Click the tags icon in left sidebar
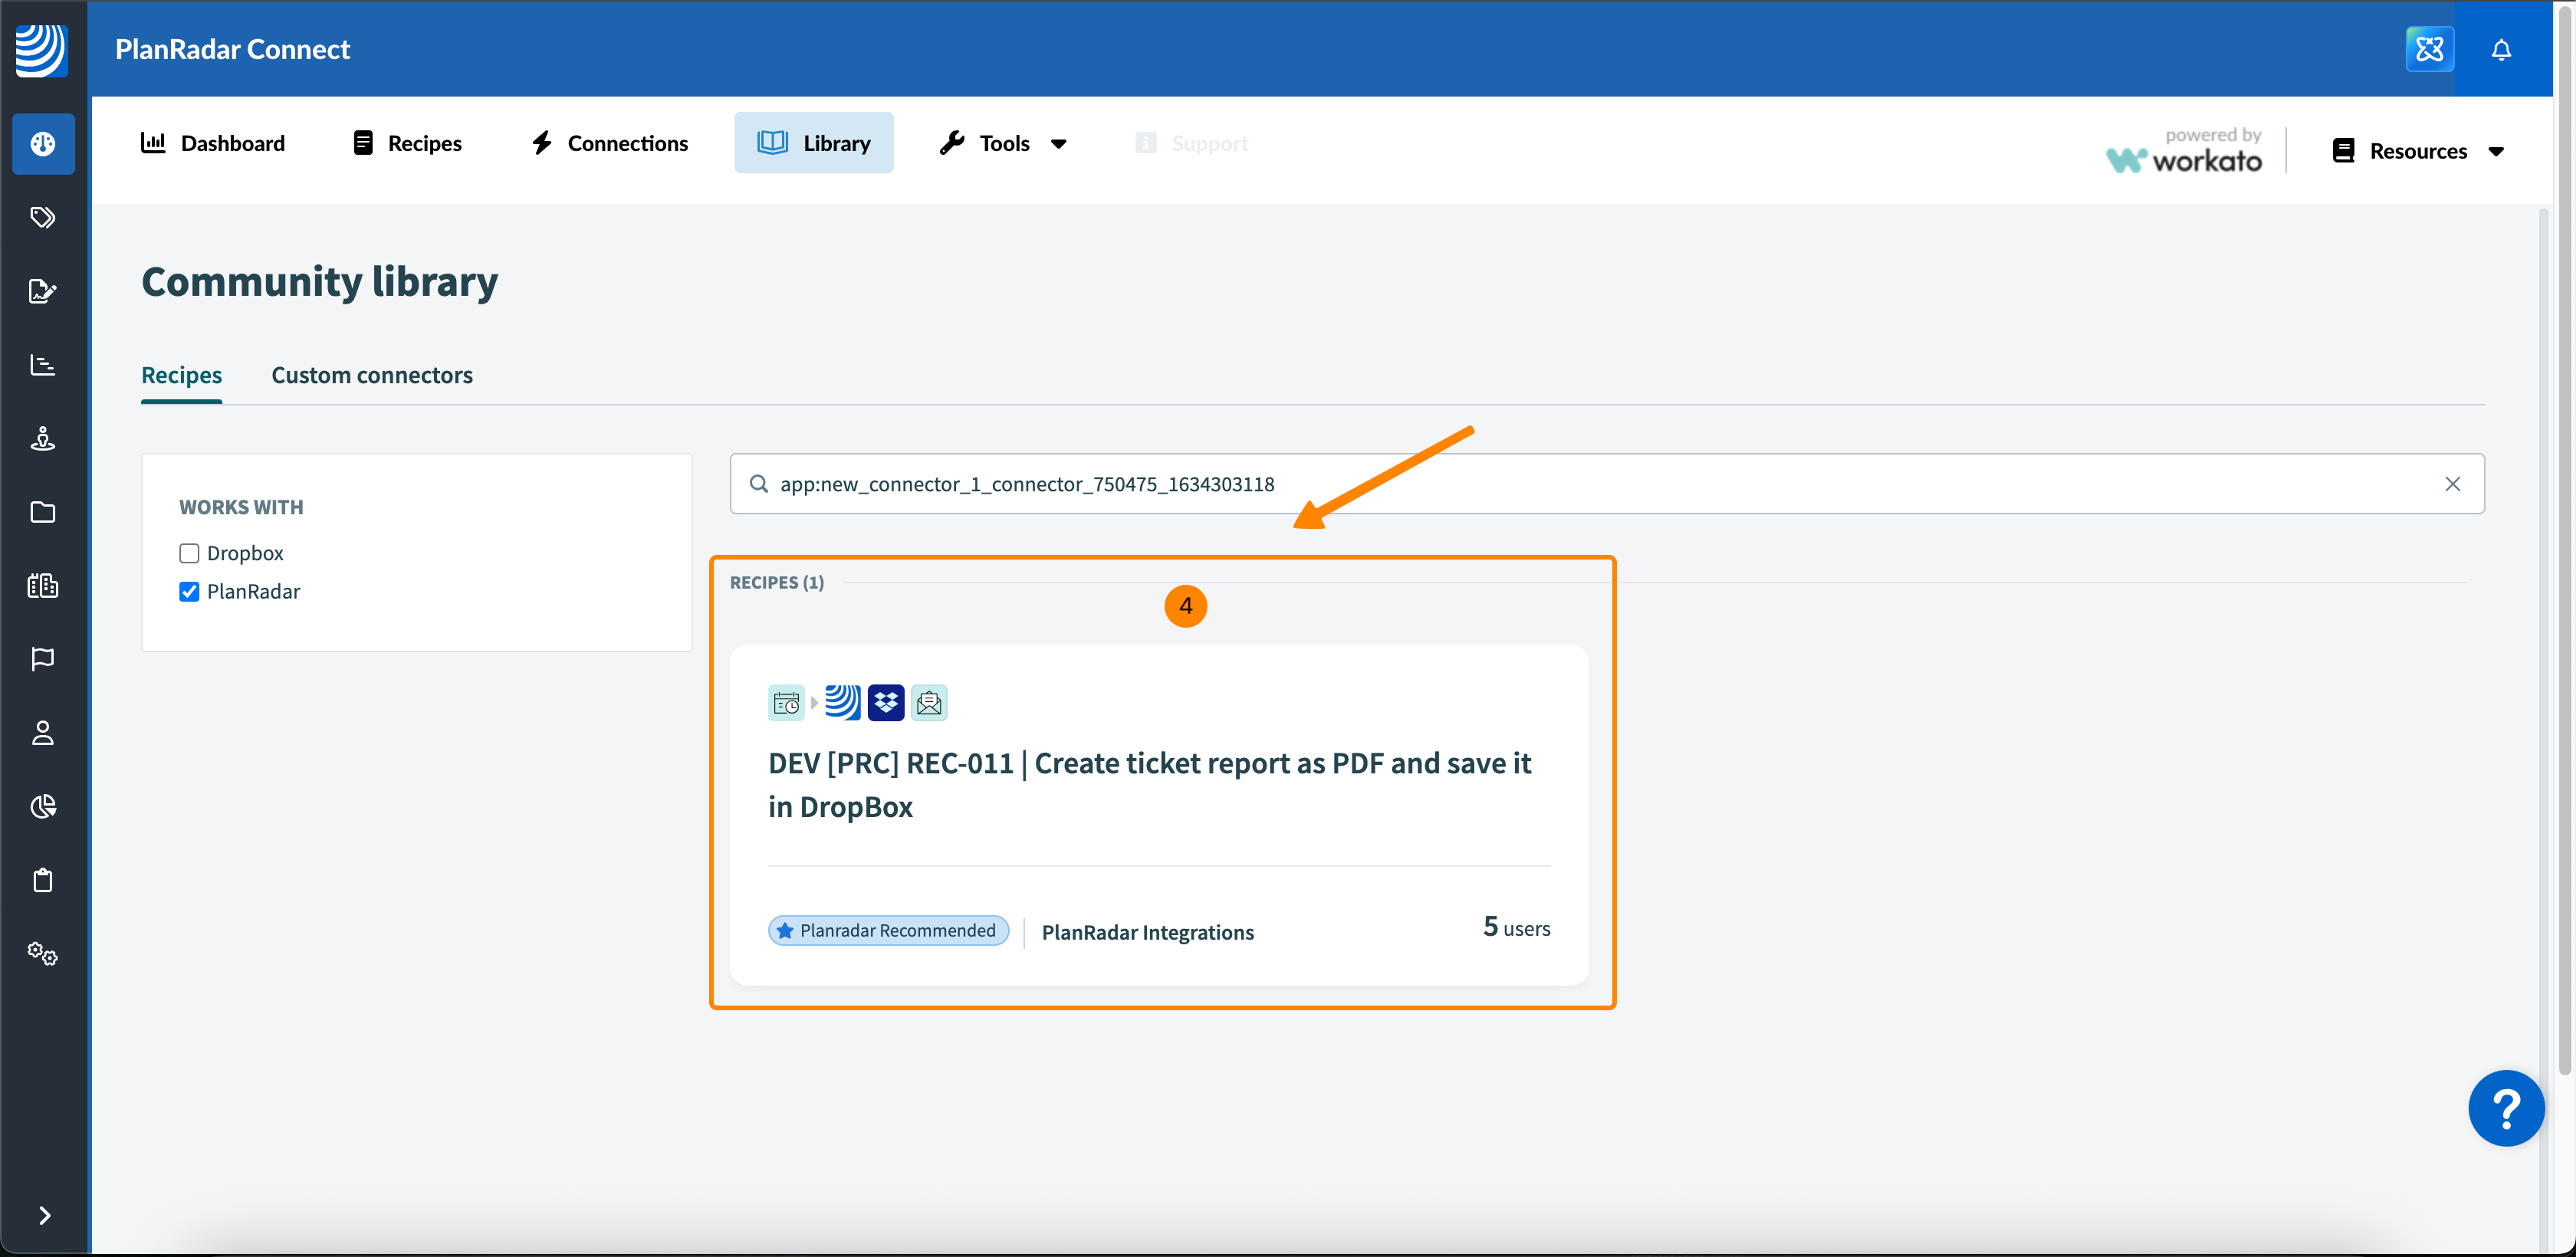Screen dimensions: 2576x1257 click(x=42, y=217)
